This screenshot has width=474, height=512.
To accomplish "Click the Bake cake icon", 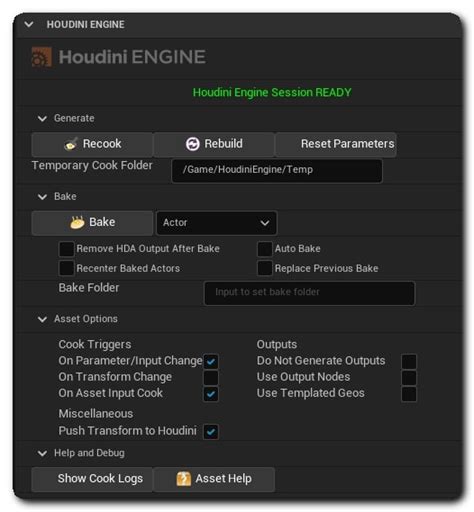I will click(x=77, y=222).
